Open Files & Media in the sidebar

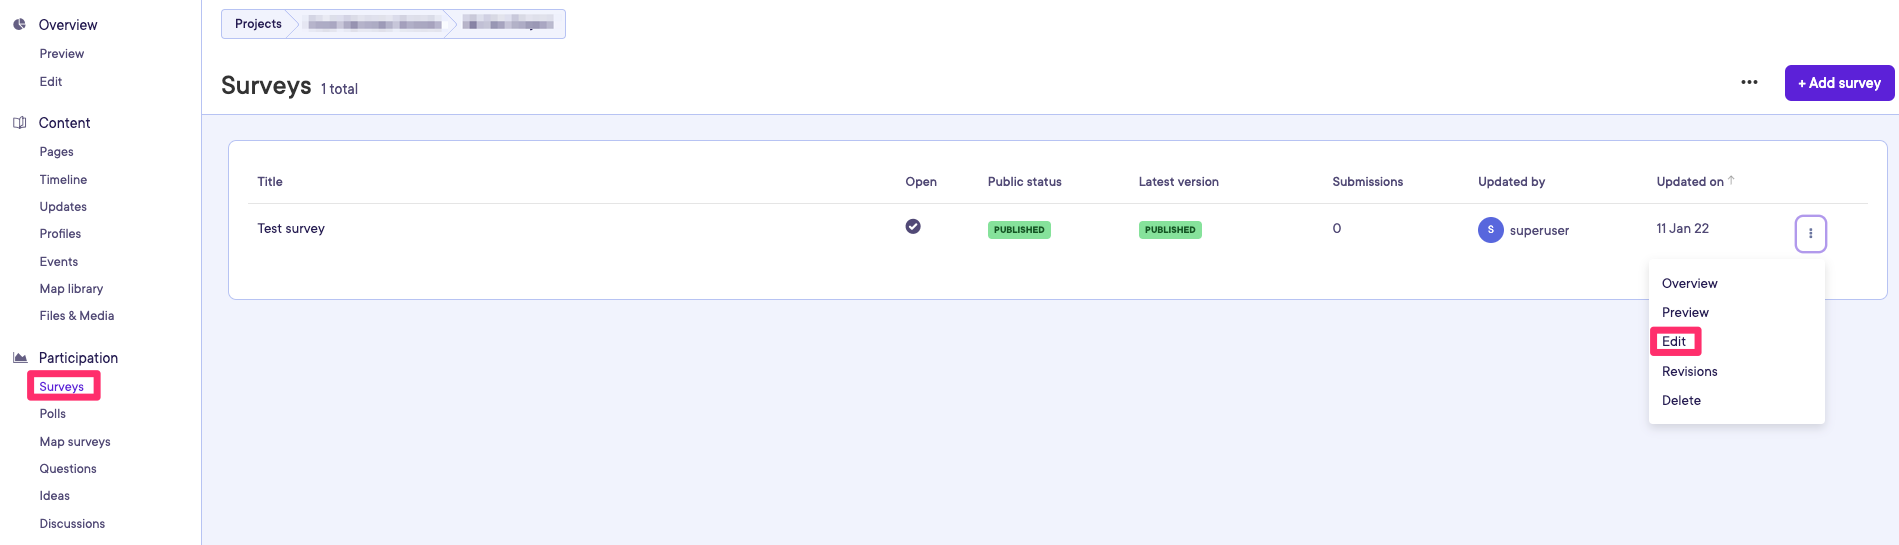tap(77, 316)
